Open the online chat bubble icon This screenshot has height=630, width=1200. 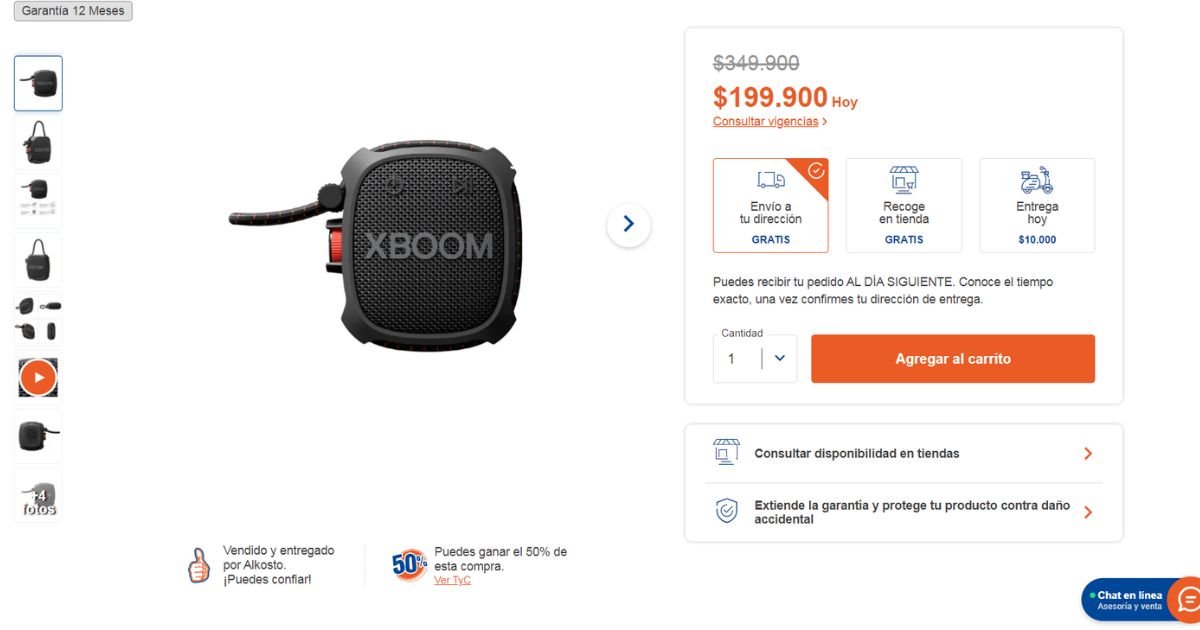coord(1187,599)
